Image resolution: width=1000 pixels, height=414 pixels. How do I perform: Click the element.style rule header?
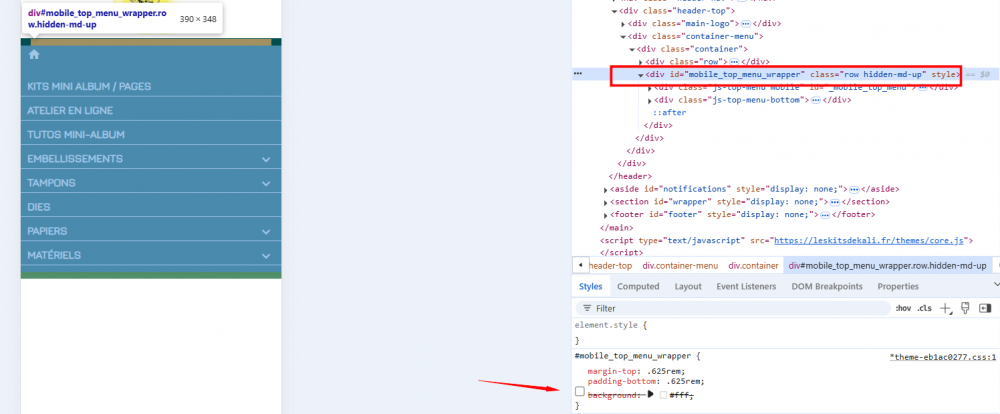pyautogui.click(x=611, y=325)
